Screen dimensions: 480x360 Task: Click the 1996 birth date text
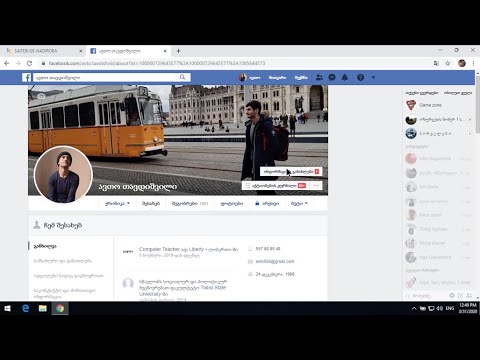[275, 274]
